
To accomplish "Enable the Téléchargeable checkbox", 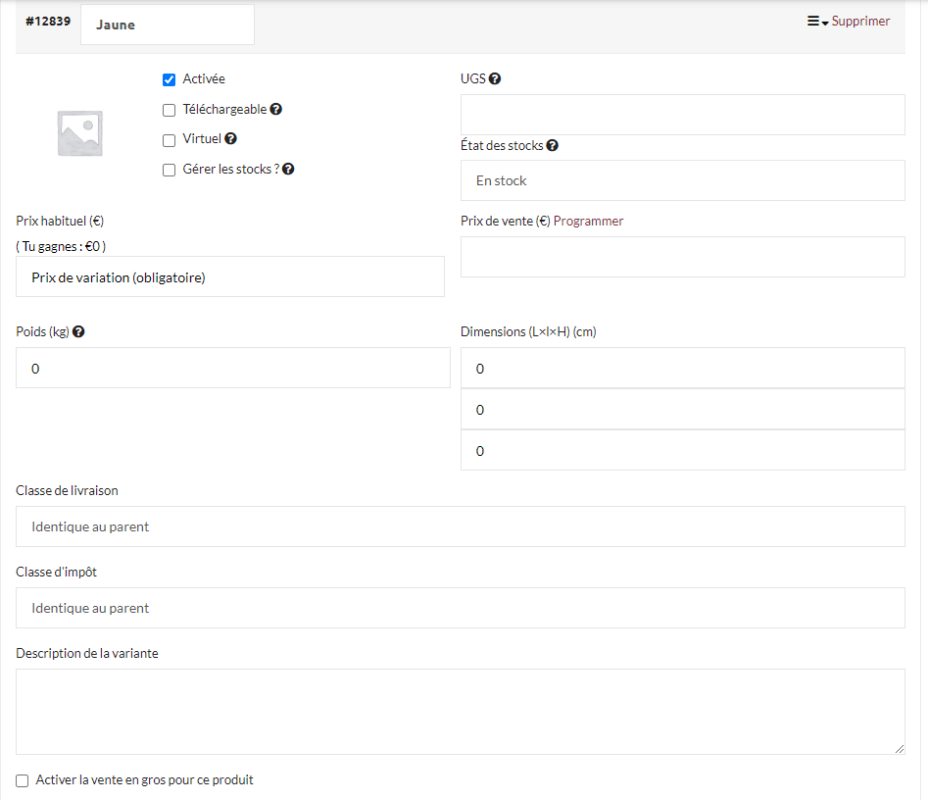I will coord(169,110).
